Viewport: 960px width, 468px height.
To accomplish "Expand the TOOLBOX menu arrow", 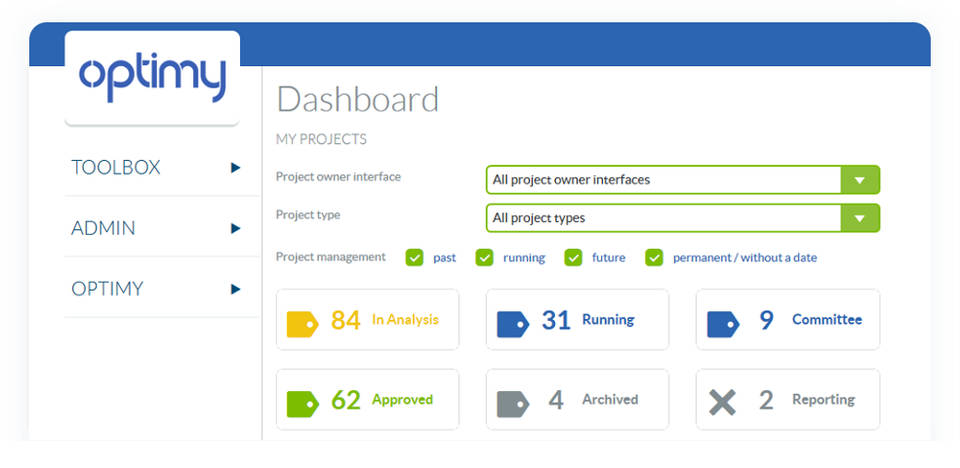I will (236, 167).
